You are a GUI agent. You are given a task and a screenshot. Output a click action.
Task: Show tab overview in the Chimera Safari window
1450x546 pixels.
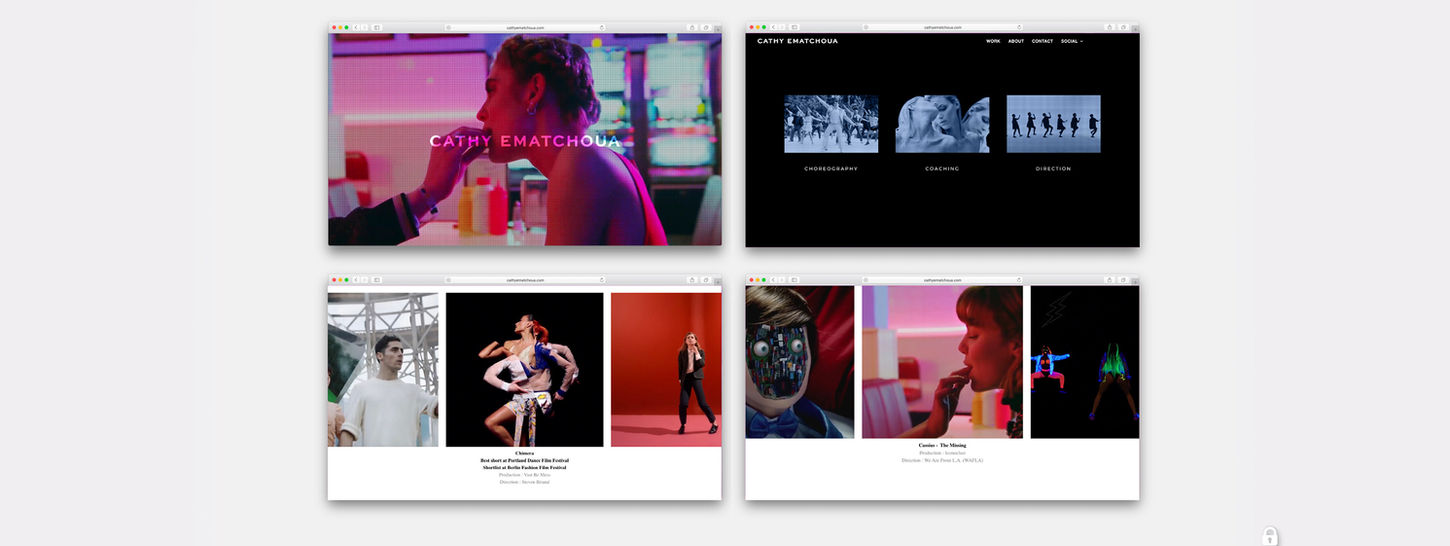click(706, 280)
